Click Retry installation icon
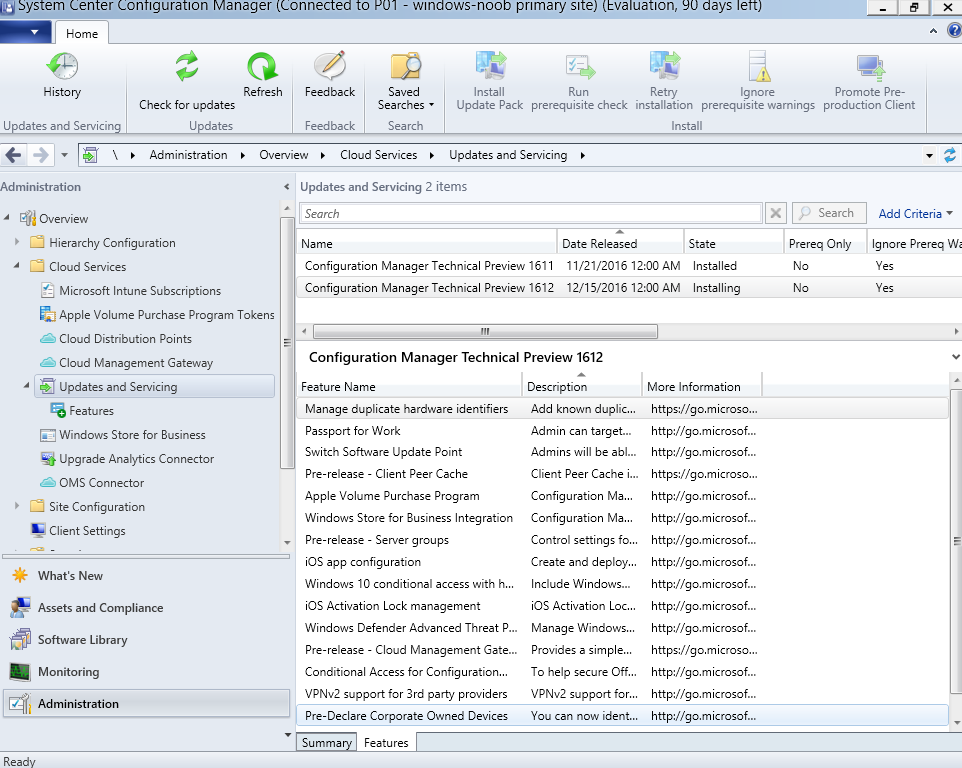 [x=664, y=66]
